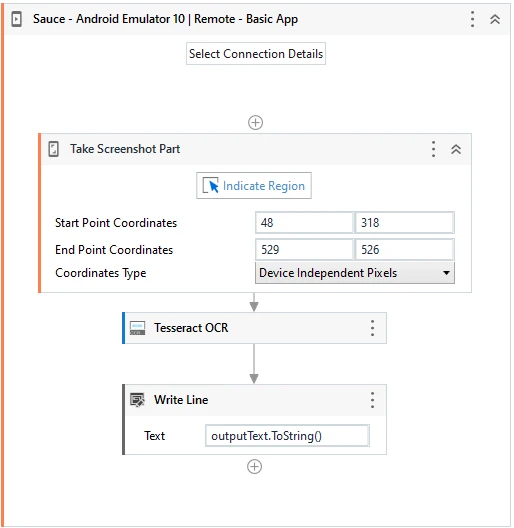Click the Take Screenshot Part phone icon
Screen dimensions: 514x528
(x=53, y=149)
